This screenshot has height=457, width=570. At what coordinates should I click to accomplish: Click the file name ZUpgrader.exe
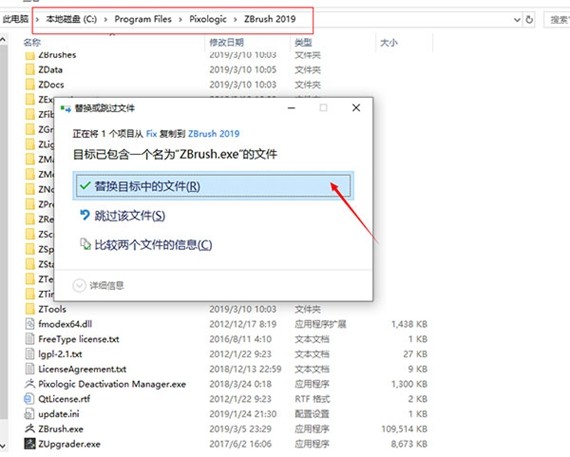[69, 444]
